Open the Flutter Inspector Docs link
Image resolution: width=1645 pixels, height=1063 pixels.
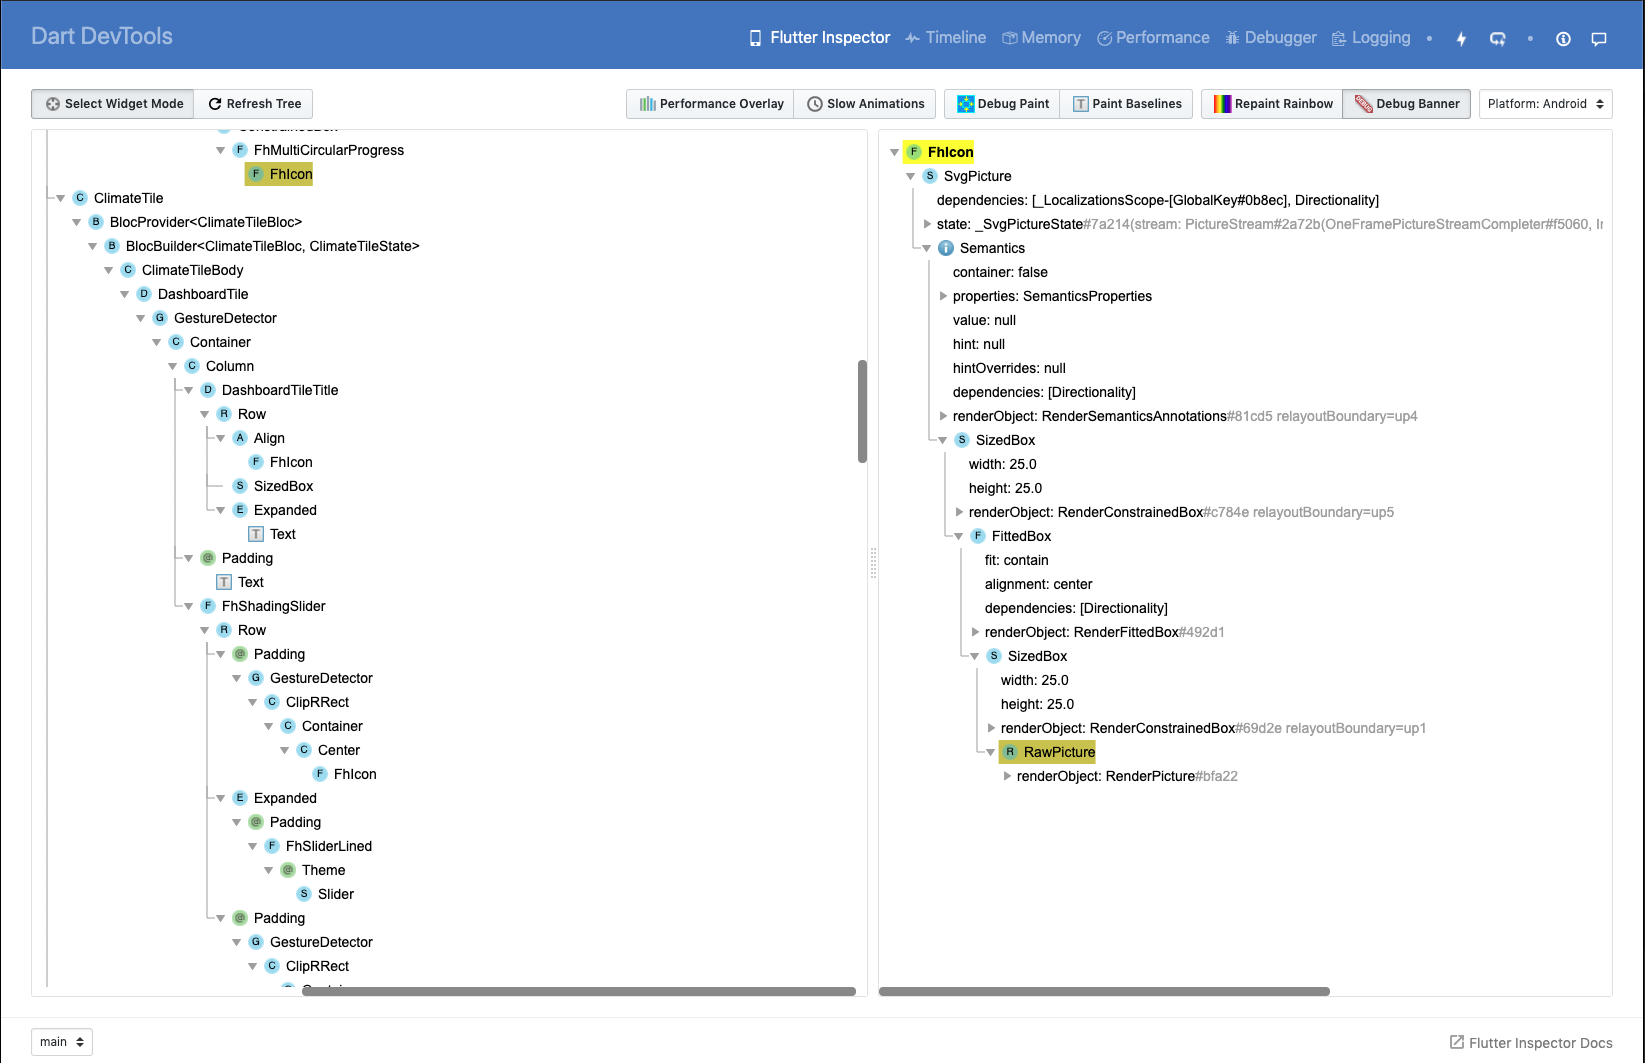click(x=1531, y=1043)
